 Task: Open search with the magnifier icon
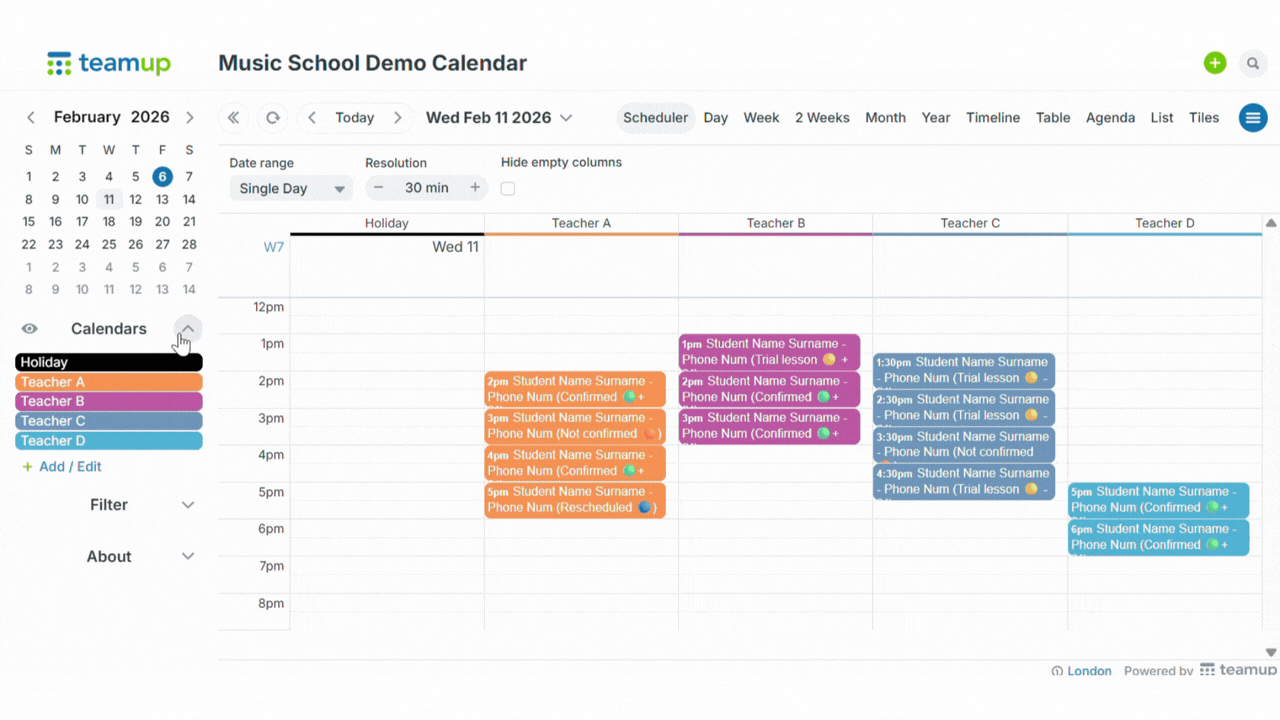pos(1252,63)
